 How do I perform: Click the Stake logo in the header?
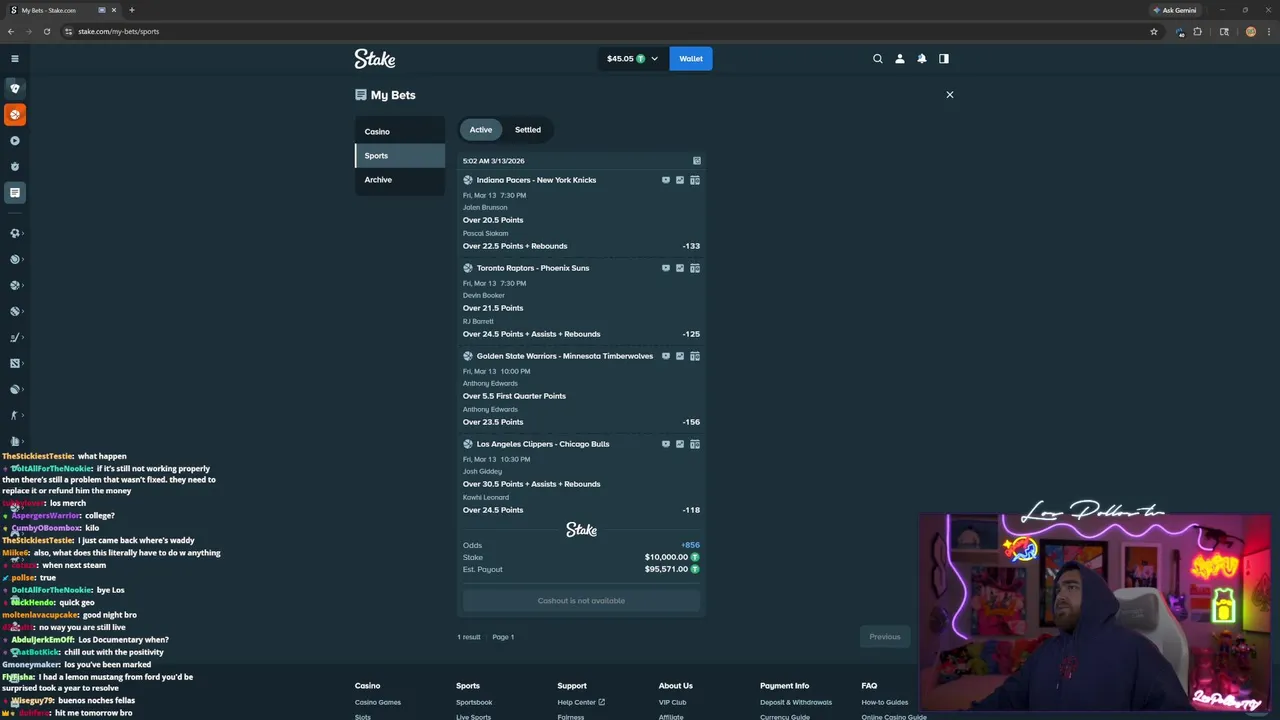click(x=375, y=59)
